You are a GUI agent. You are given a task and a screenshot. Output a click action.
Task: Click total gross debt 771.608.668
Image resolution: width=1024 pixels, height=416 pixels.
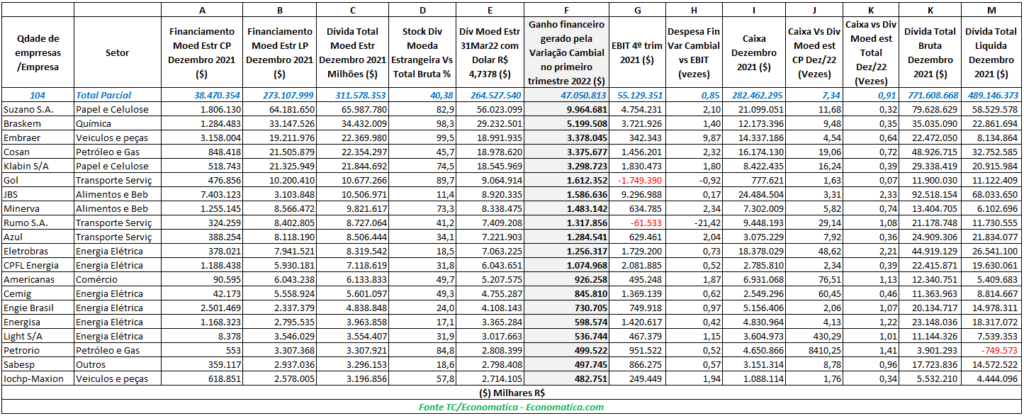(x=933, y=95)
